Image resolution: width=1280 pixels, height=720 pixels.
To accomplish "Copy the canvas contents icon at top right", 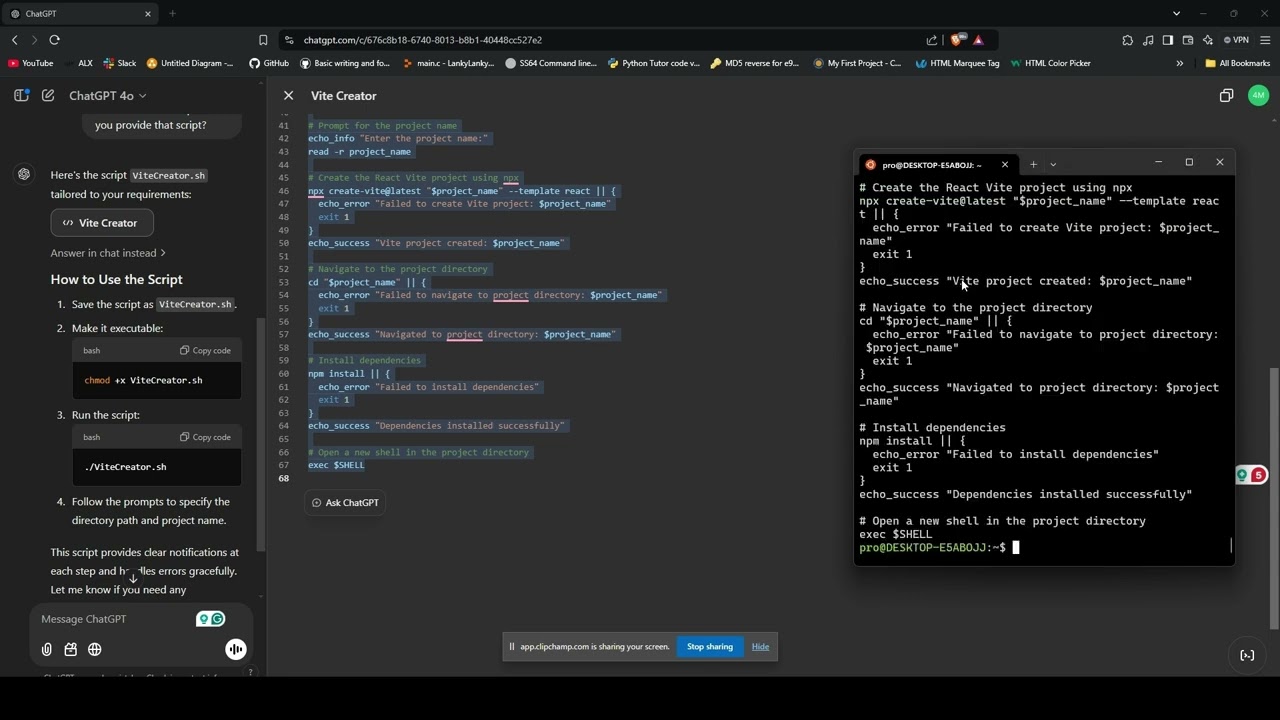I will pos(1227,95).
